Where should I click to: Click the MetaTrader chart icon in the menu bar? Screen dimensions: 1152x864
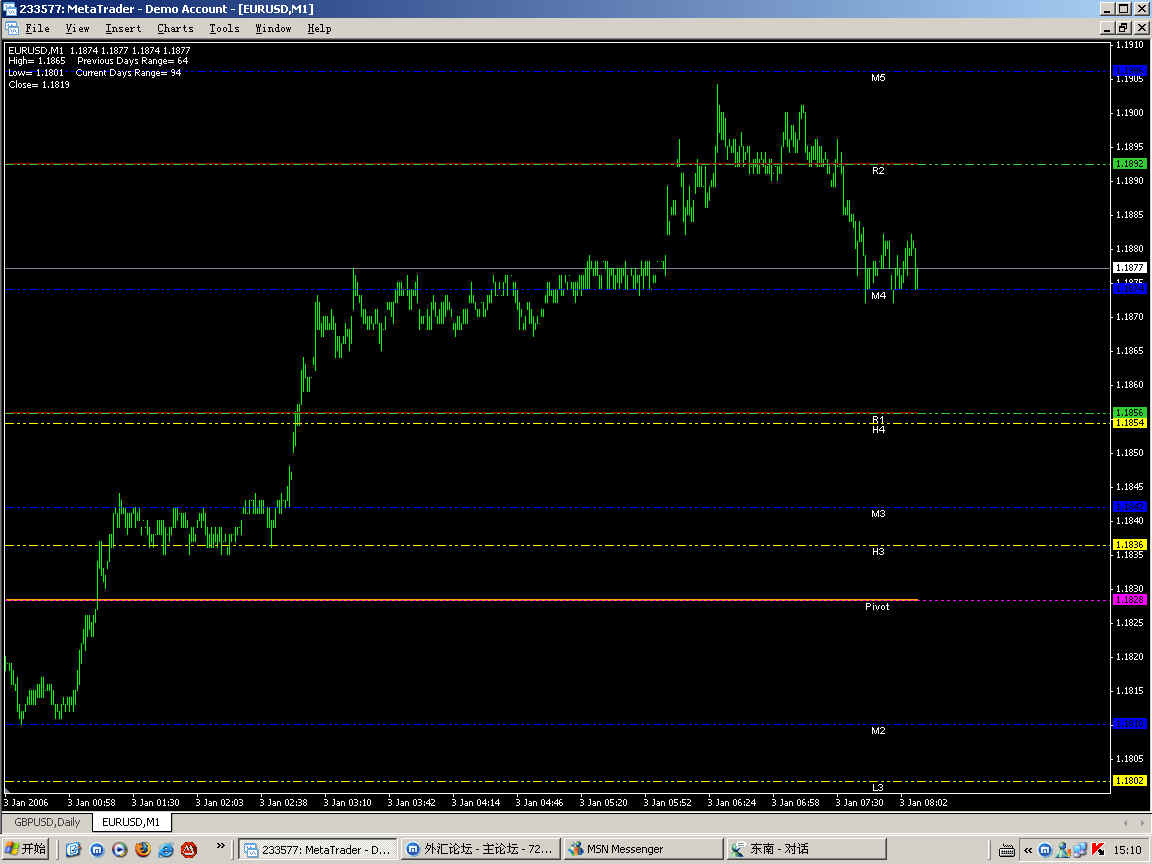point(11,28)
